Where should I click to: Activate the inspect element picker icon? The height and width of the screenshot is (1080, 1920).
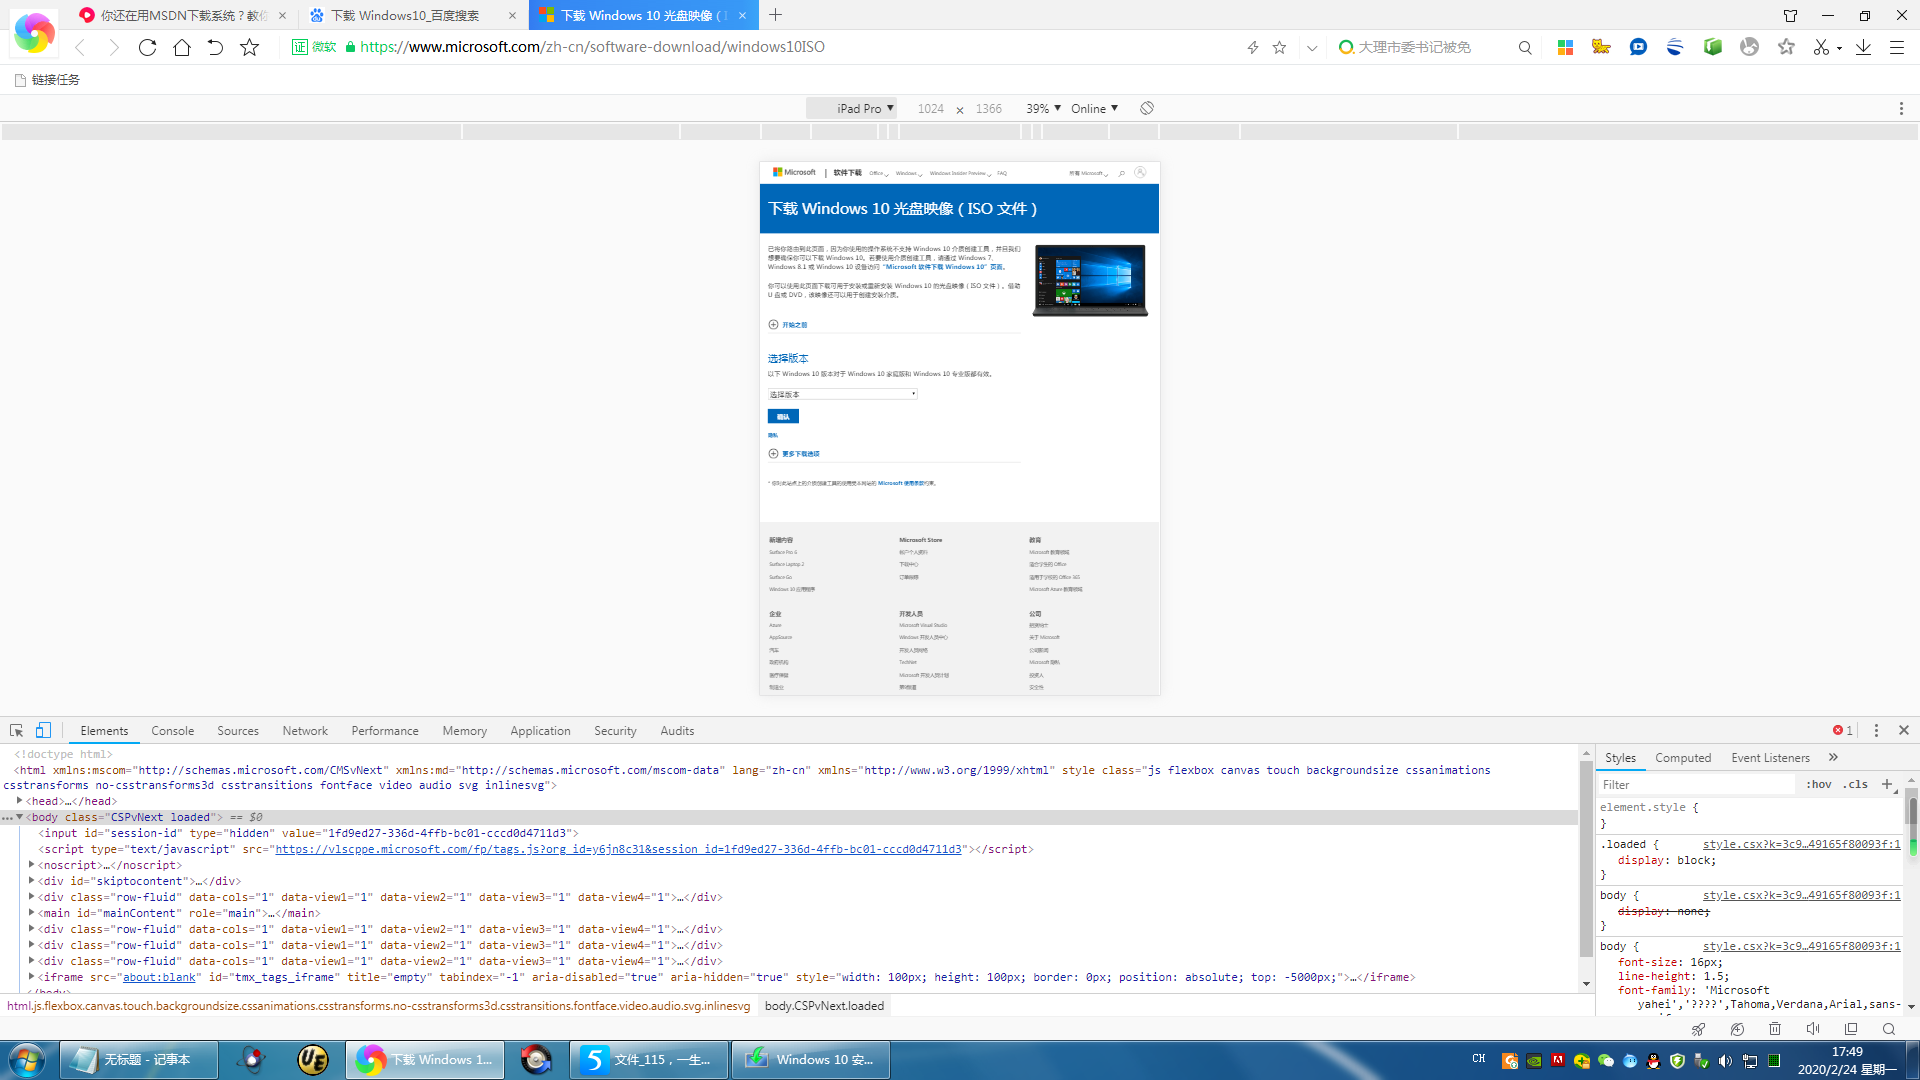coord(16,730)
